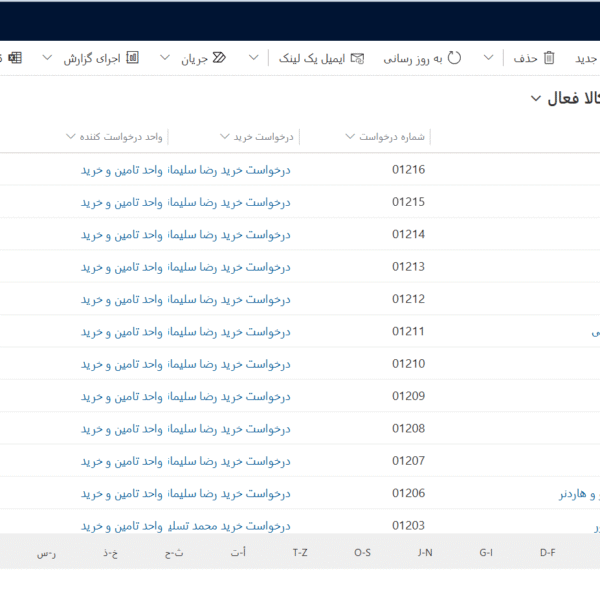The width and height of the screenshot is (600, 600).
Task: Open the dropdown arrow next to جریان
Action: [x=164, y=58]
